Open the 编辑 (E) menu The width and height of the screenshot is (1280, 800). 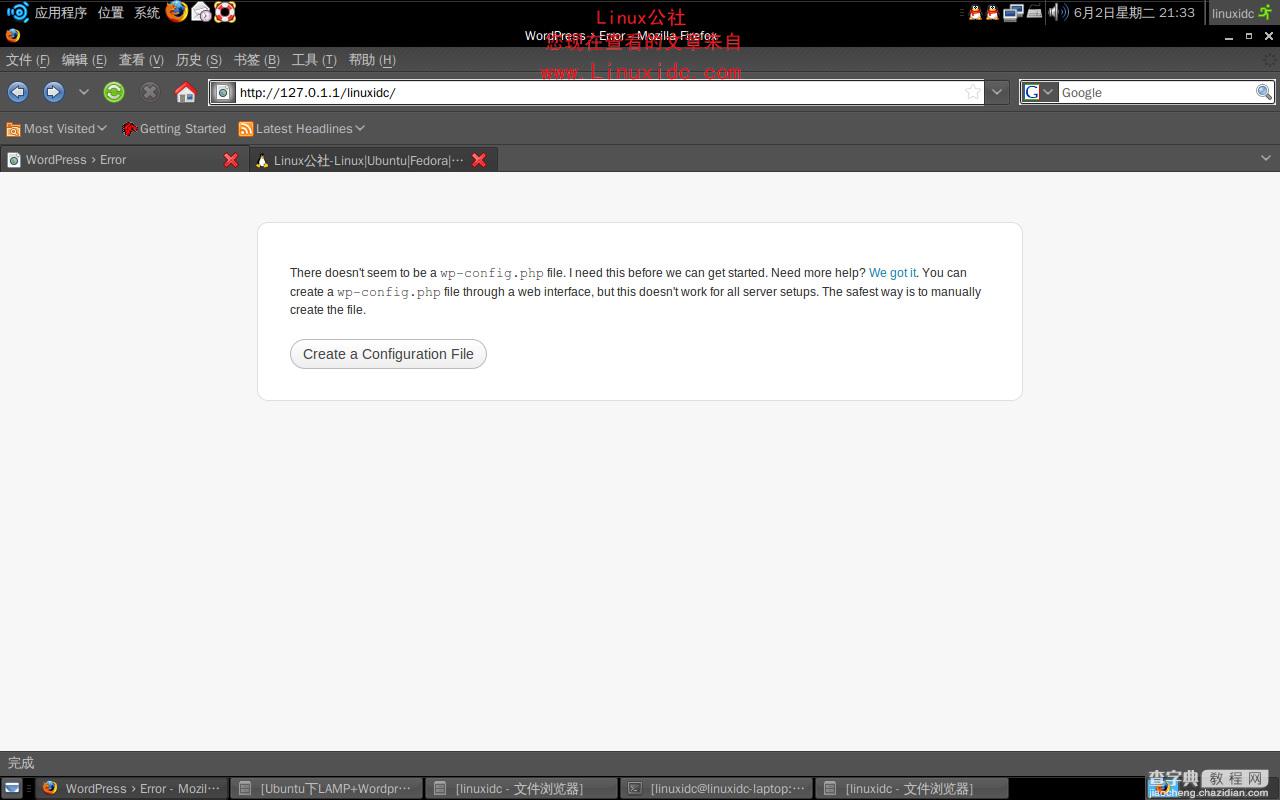click(x=84, y=60)
